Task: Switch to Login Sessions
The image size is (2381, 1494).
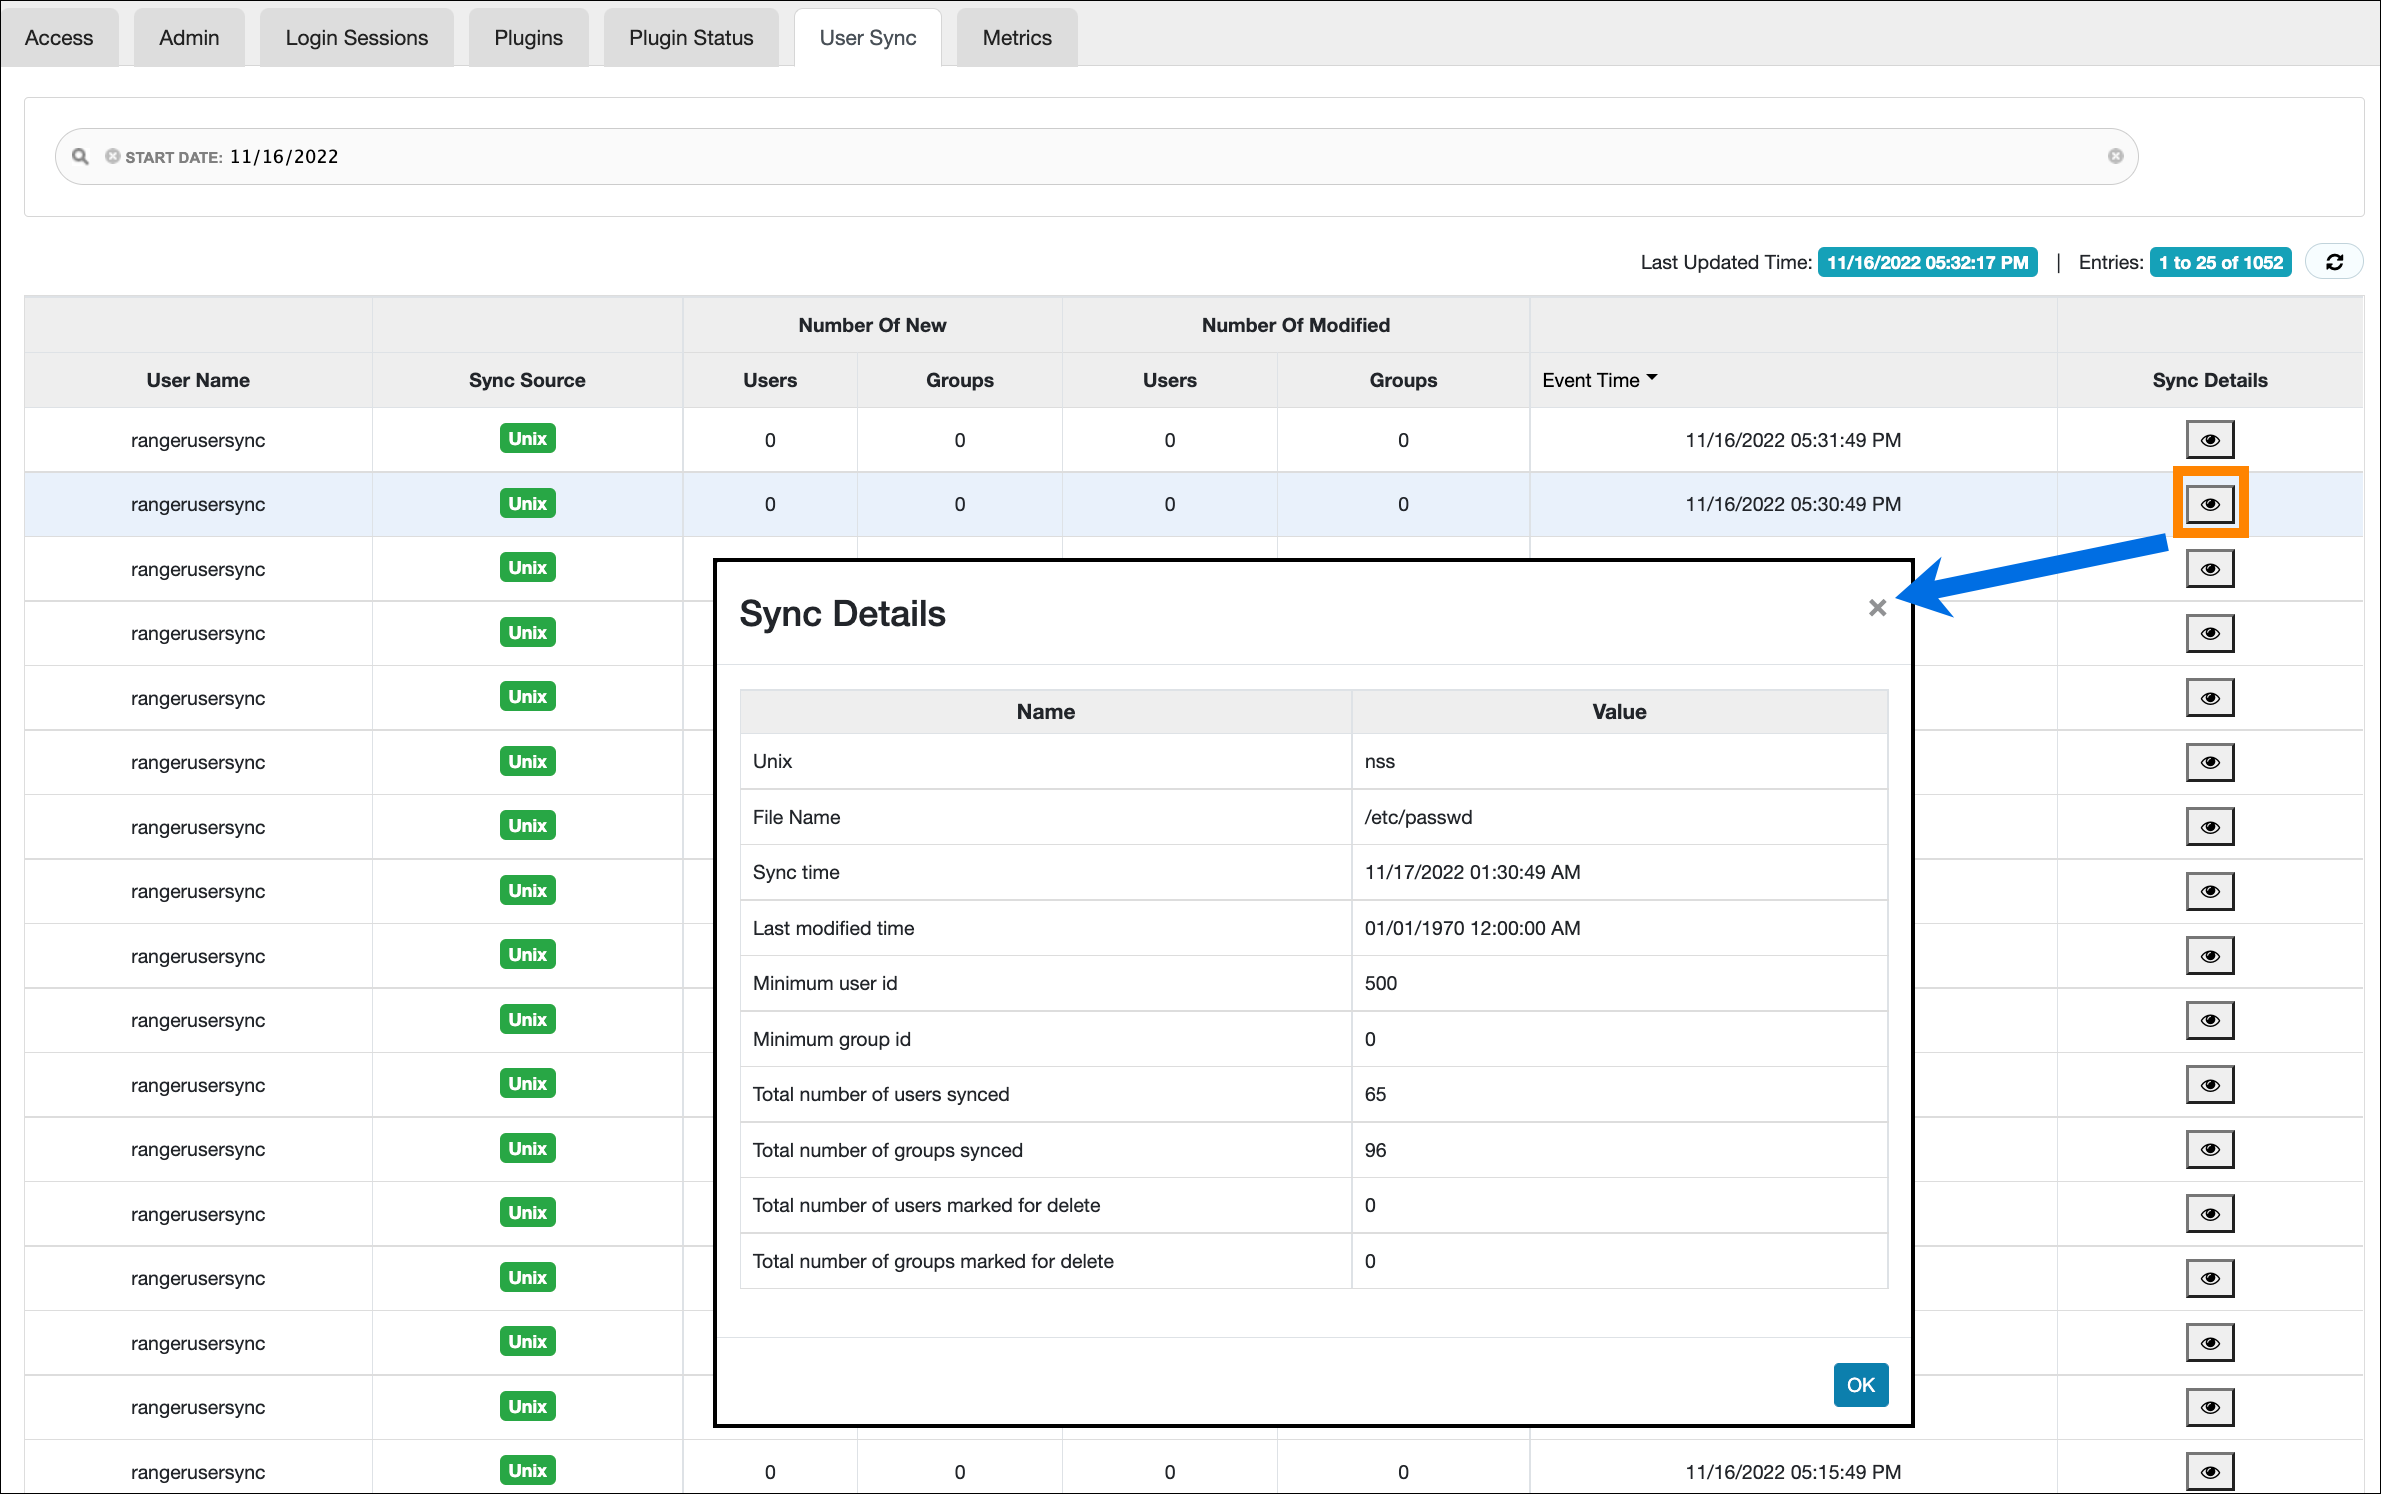Action: pyautogui.click(x=356, y=37)
